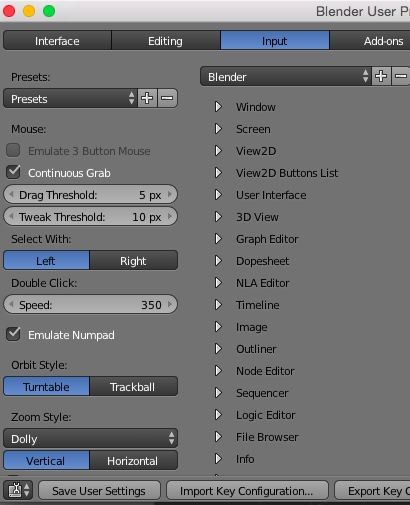Open the editor type selector icon
This screenshot has height=505, width=410.
18,490
